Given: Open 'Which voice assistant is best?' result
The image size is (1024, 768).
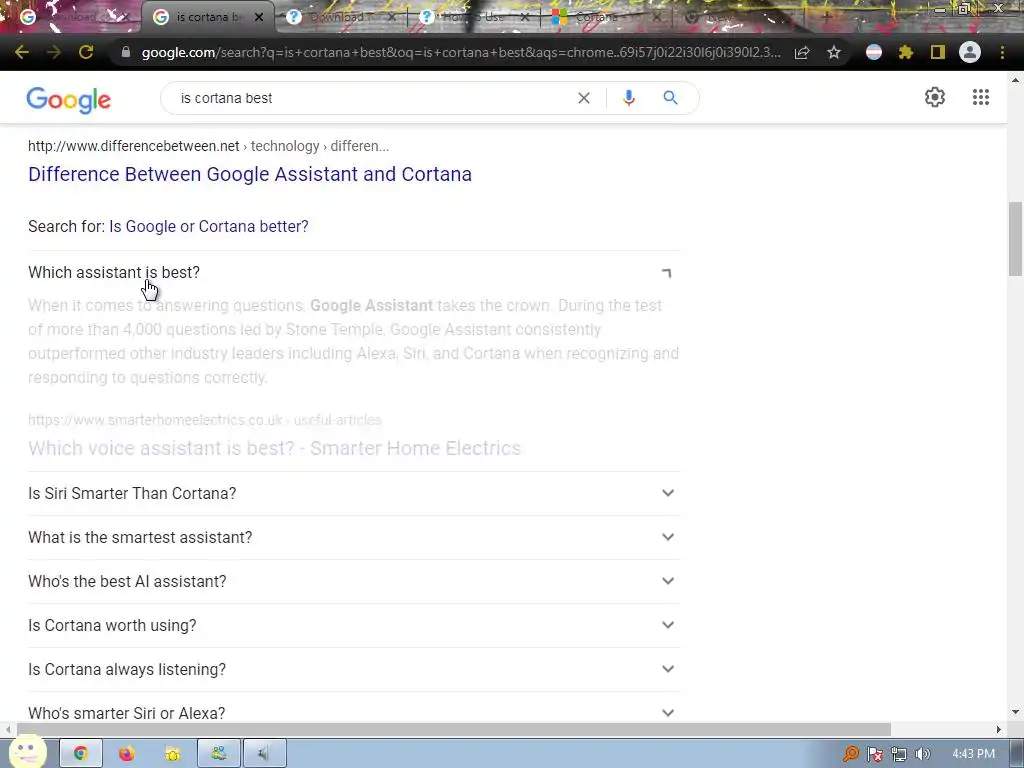Looking at the screenshot, I should [274, 448].
